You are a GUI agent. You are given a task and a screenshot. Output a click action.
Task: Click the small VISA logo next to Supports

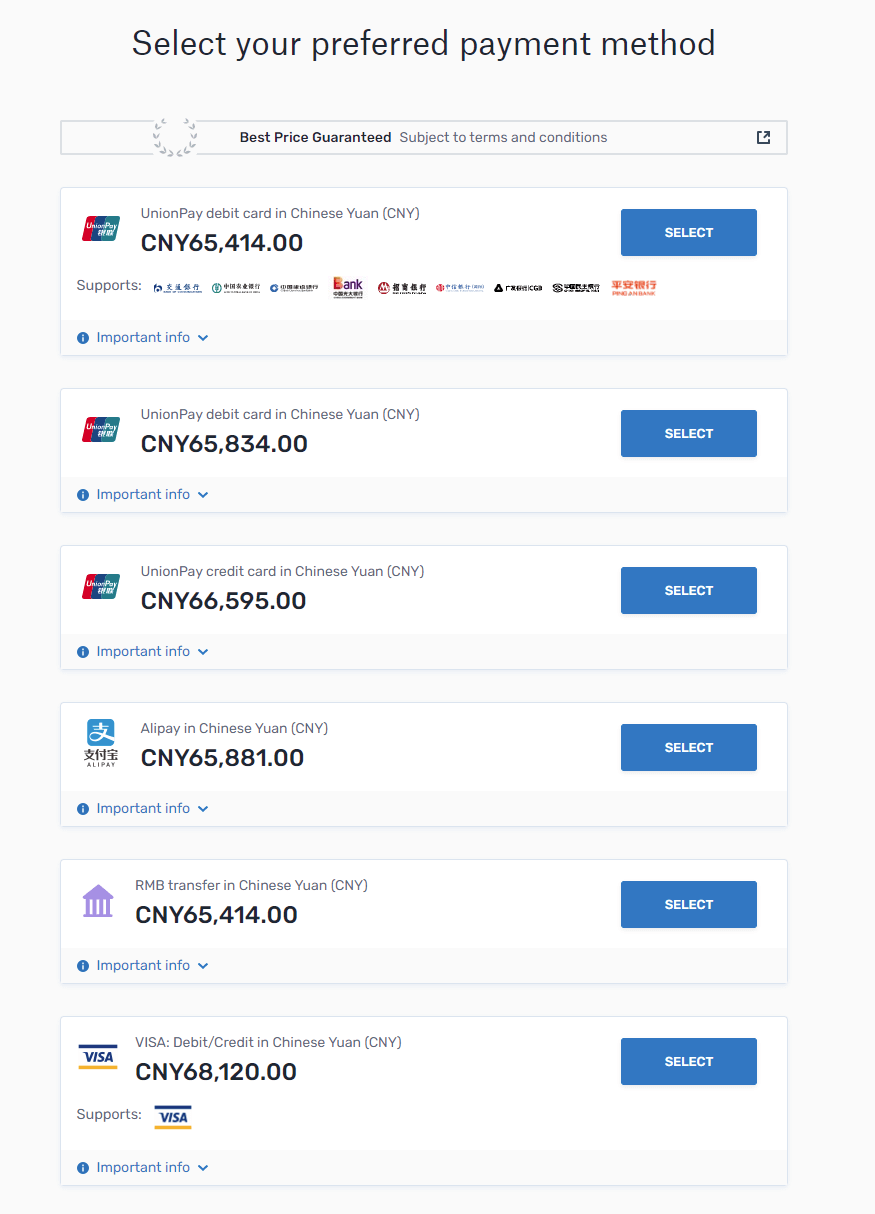pyautogui.click(x=173, y=1117)
